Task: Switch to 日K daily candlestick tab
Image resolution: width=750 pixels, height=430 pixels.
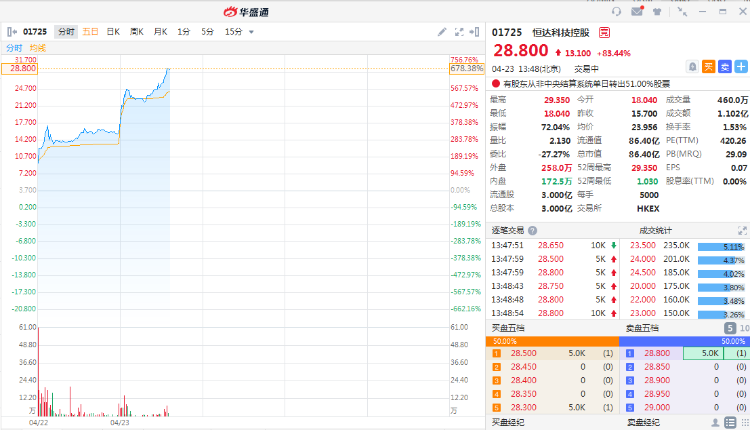Action: coord(113,32)
